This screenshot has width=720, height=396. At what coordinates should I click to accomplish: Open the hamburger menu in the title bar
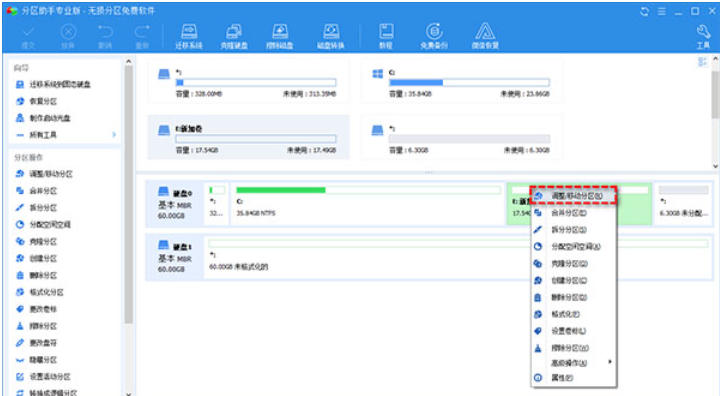click(661, 11)
